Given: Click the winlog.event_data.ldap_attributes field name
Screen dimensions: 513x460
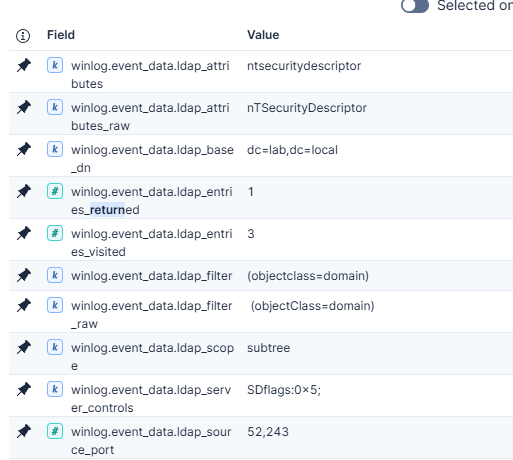Looking at the screenshot, I should coord(150,75).
